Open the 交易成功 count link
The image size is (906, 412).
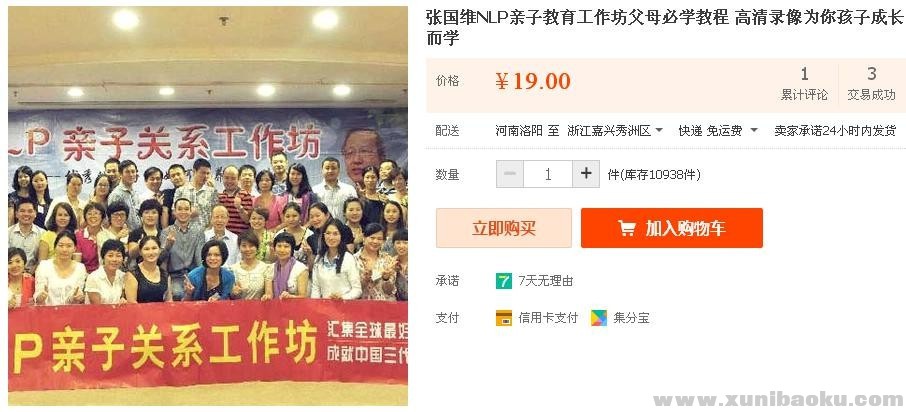pos(871,84)
